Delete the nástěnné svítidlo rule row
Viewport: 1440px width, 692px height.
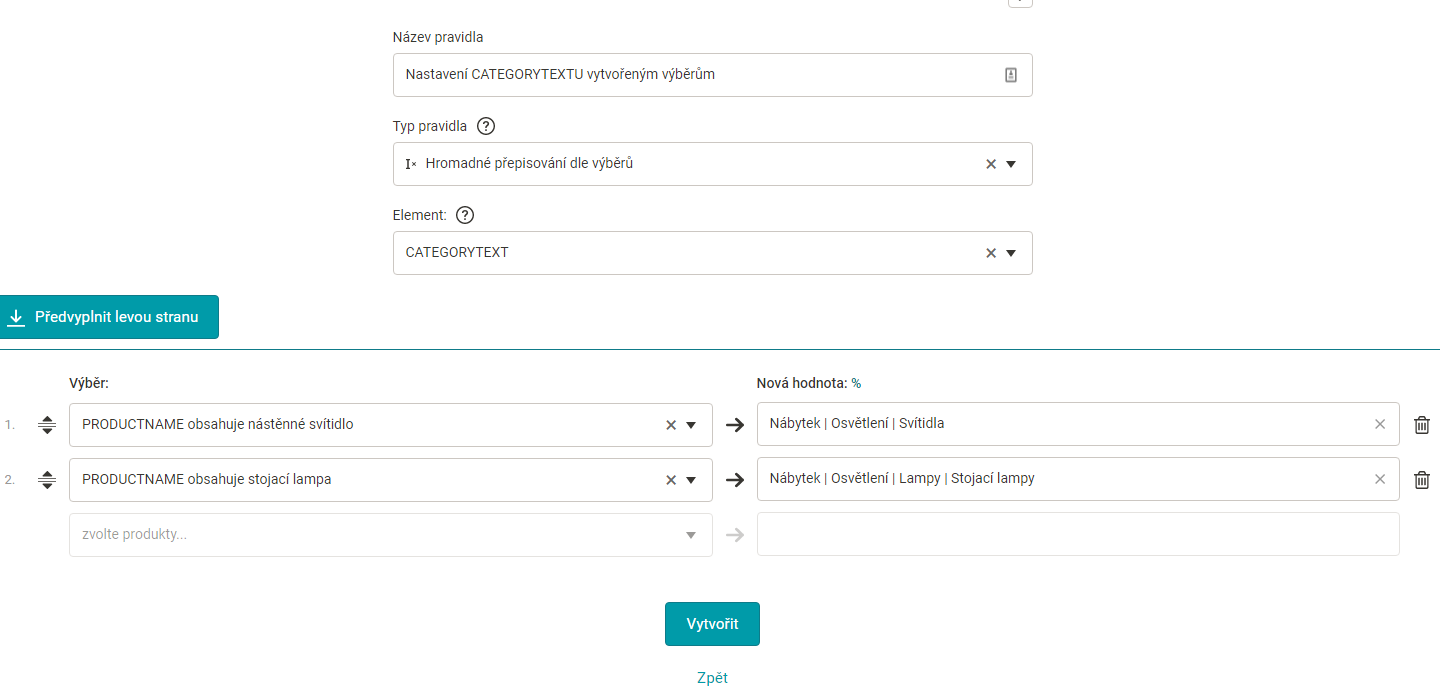(1421, 425)
